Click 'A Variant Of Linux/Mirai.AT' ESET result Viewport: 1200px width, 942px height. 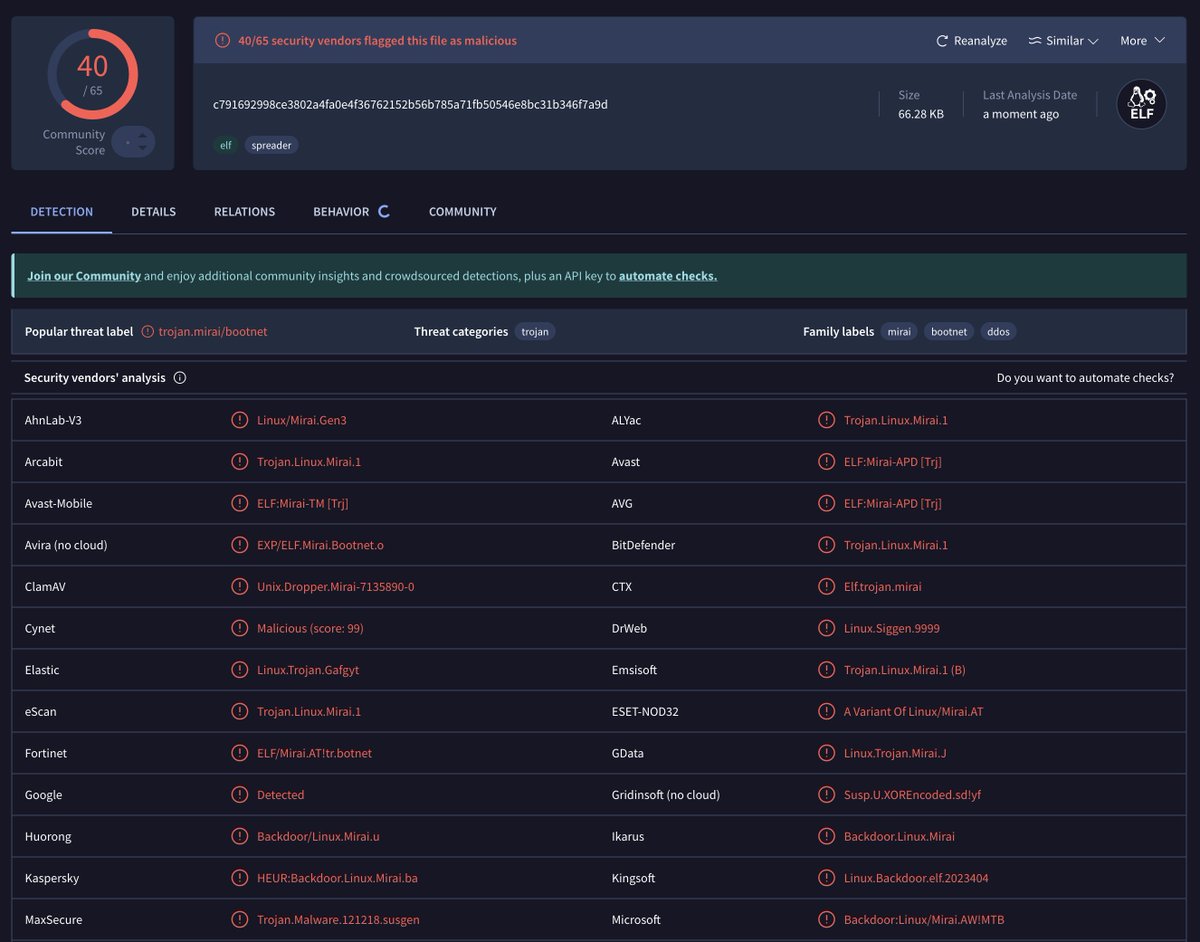[x=914, y=712]
